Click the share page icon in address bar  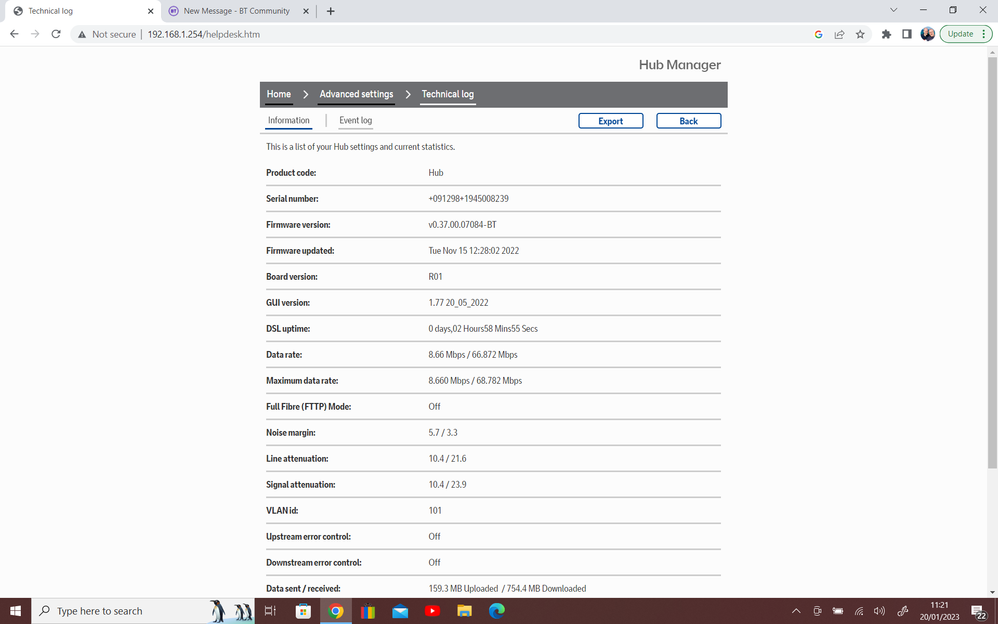839,34
